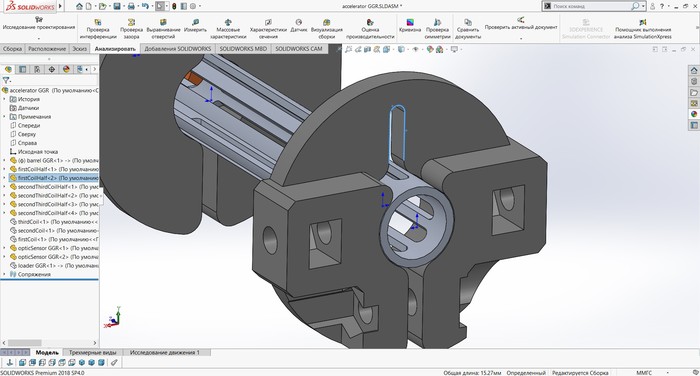Launch the Curvature display (Кривизна)

point(410,26)
